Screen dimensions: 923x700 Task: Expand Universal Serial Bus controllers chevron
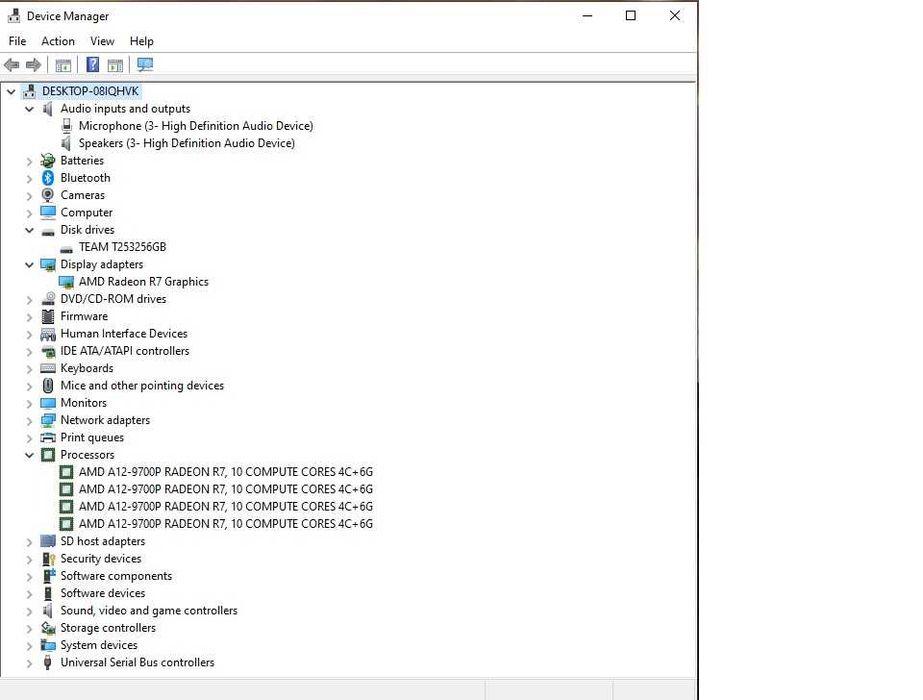point(29,663)
